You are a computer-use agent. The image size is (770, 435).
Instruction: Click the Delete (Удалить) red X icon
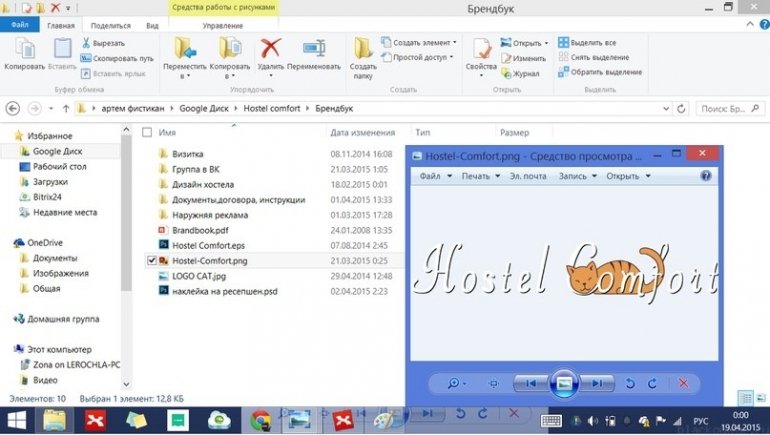[270, 50]
